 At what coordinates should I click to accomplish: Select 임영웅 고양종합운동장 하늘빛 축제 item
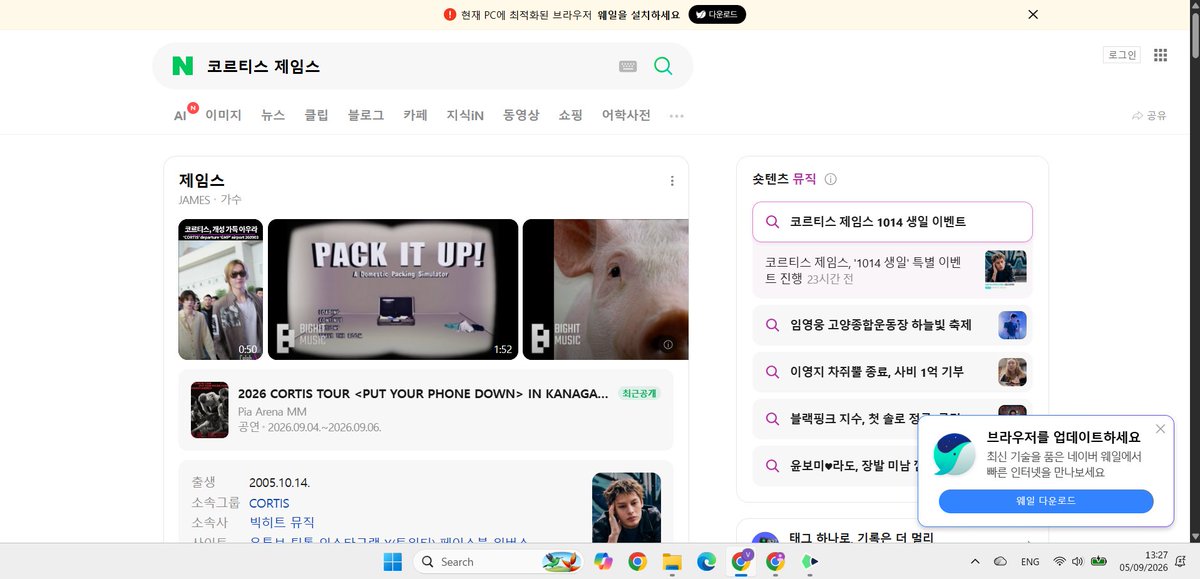point(892,325)
